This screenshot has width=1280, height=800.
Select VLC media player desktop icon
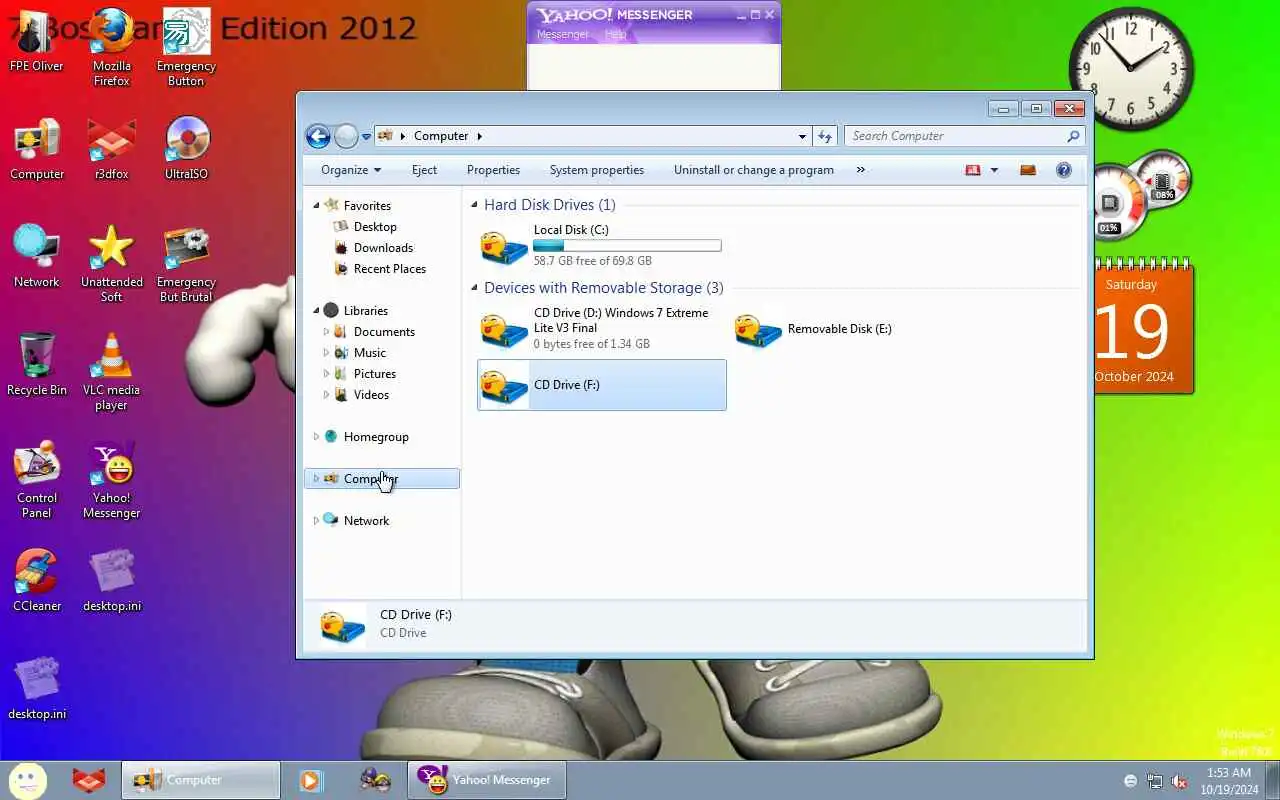point(111,372)
